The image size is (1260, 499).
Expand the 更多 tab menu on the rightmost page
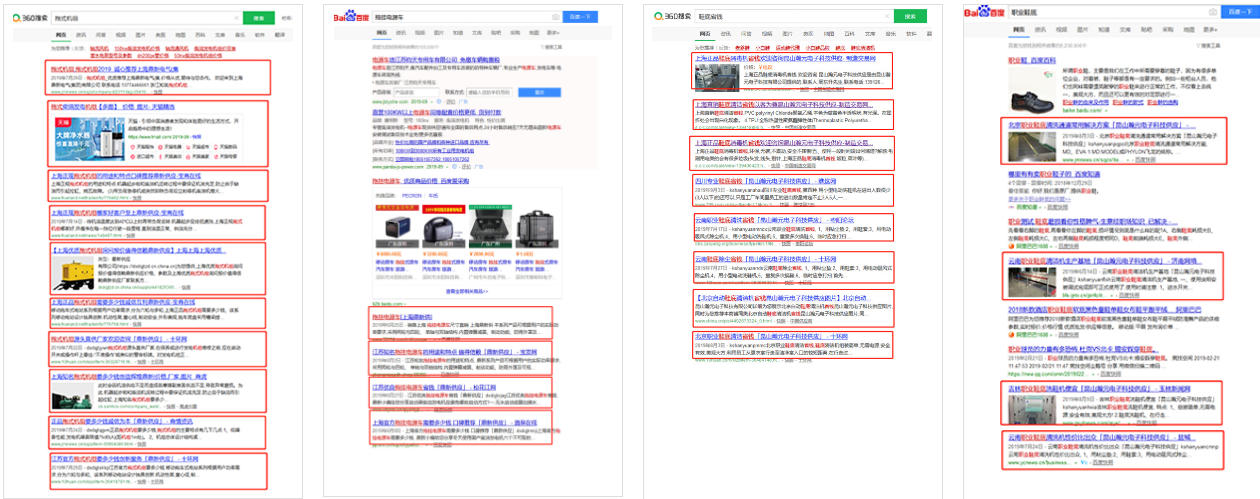(x=1215, y=30)
